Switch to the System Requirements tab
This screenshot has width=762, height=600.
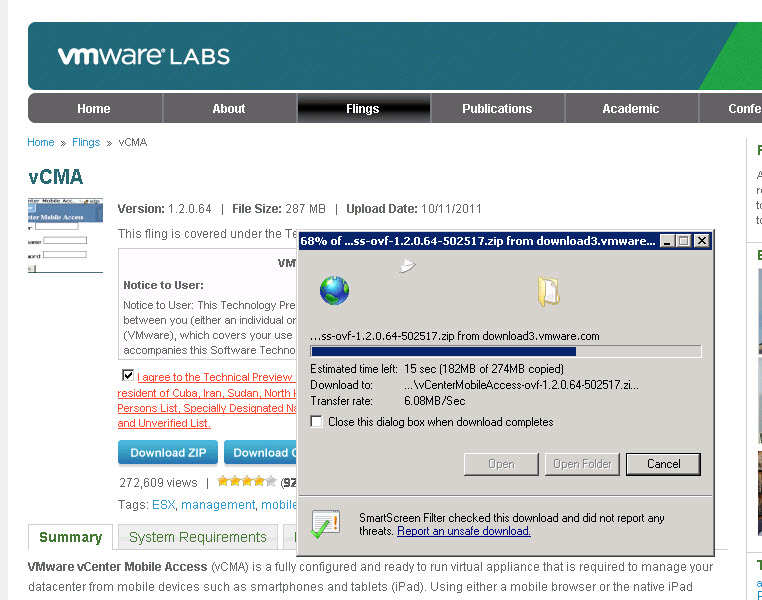point(198,537)
